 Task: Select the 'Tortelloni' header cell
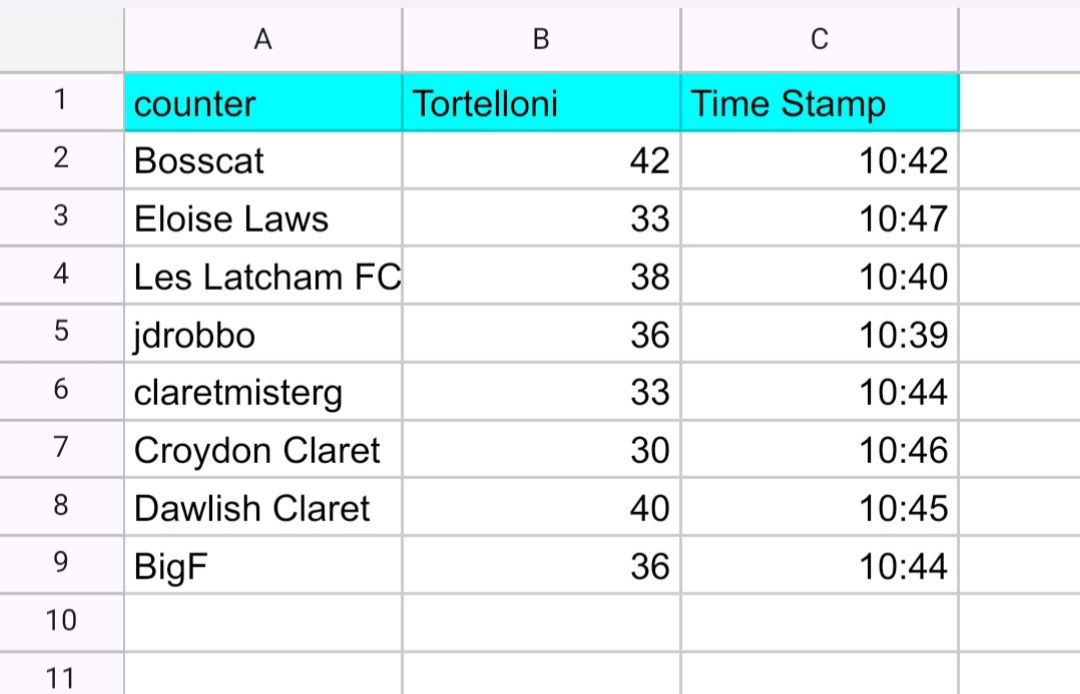point(541,102)
